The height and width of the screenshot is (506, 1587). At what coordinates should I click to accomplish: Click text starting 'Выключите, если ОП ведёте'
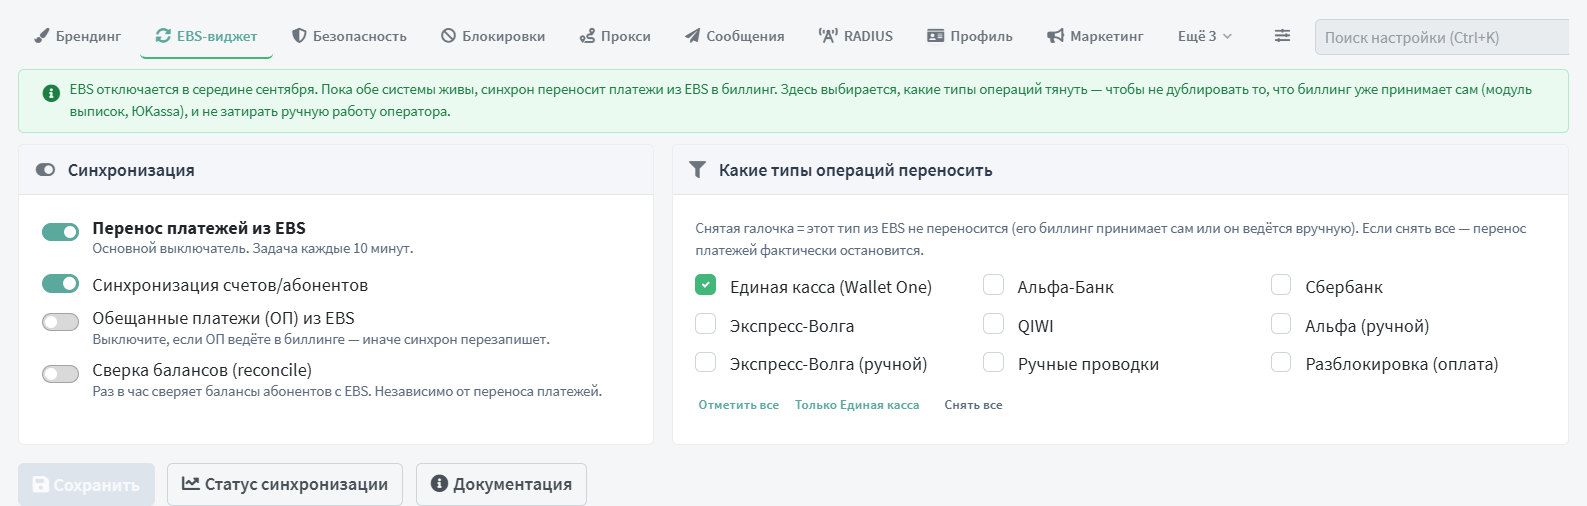321,339
